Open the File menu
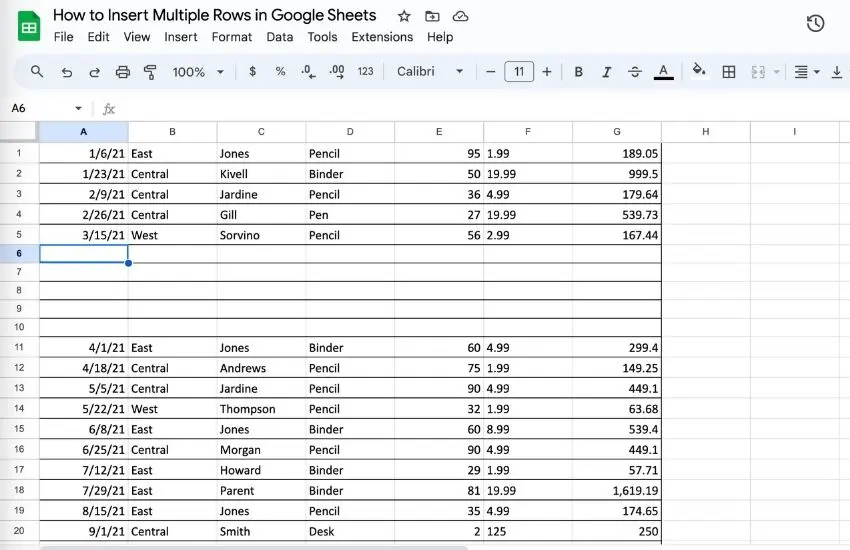850x550 pixels. point(63,37)
